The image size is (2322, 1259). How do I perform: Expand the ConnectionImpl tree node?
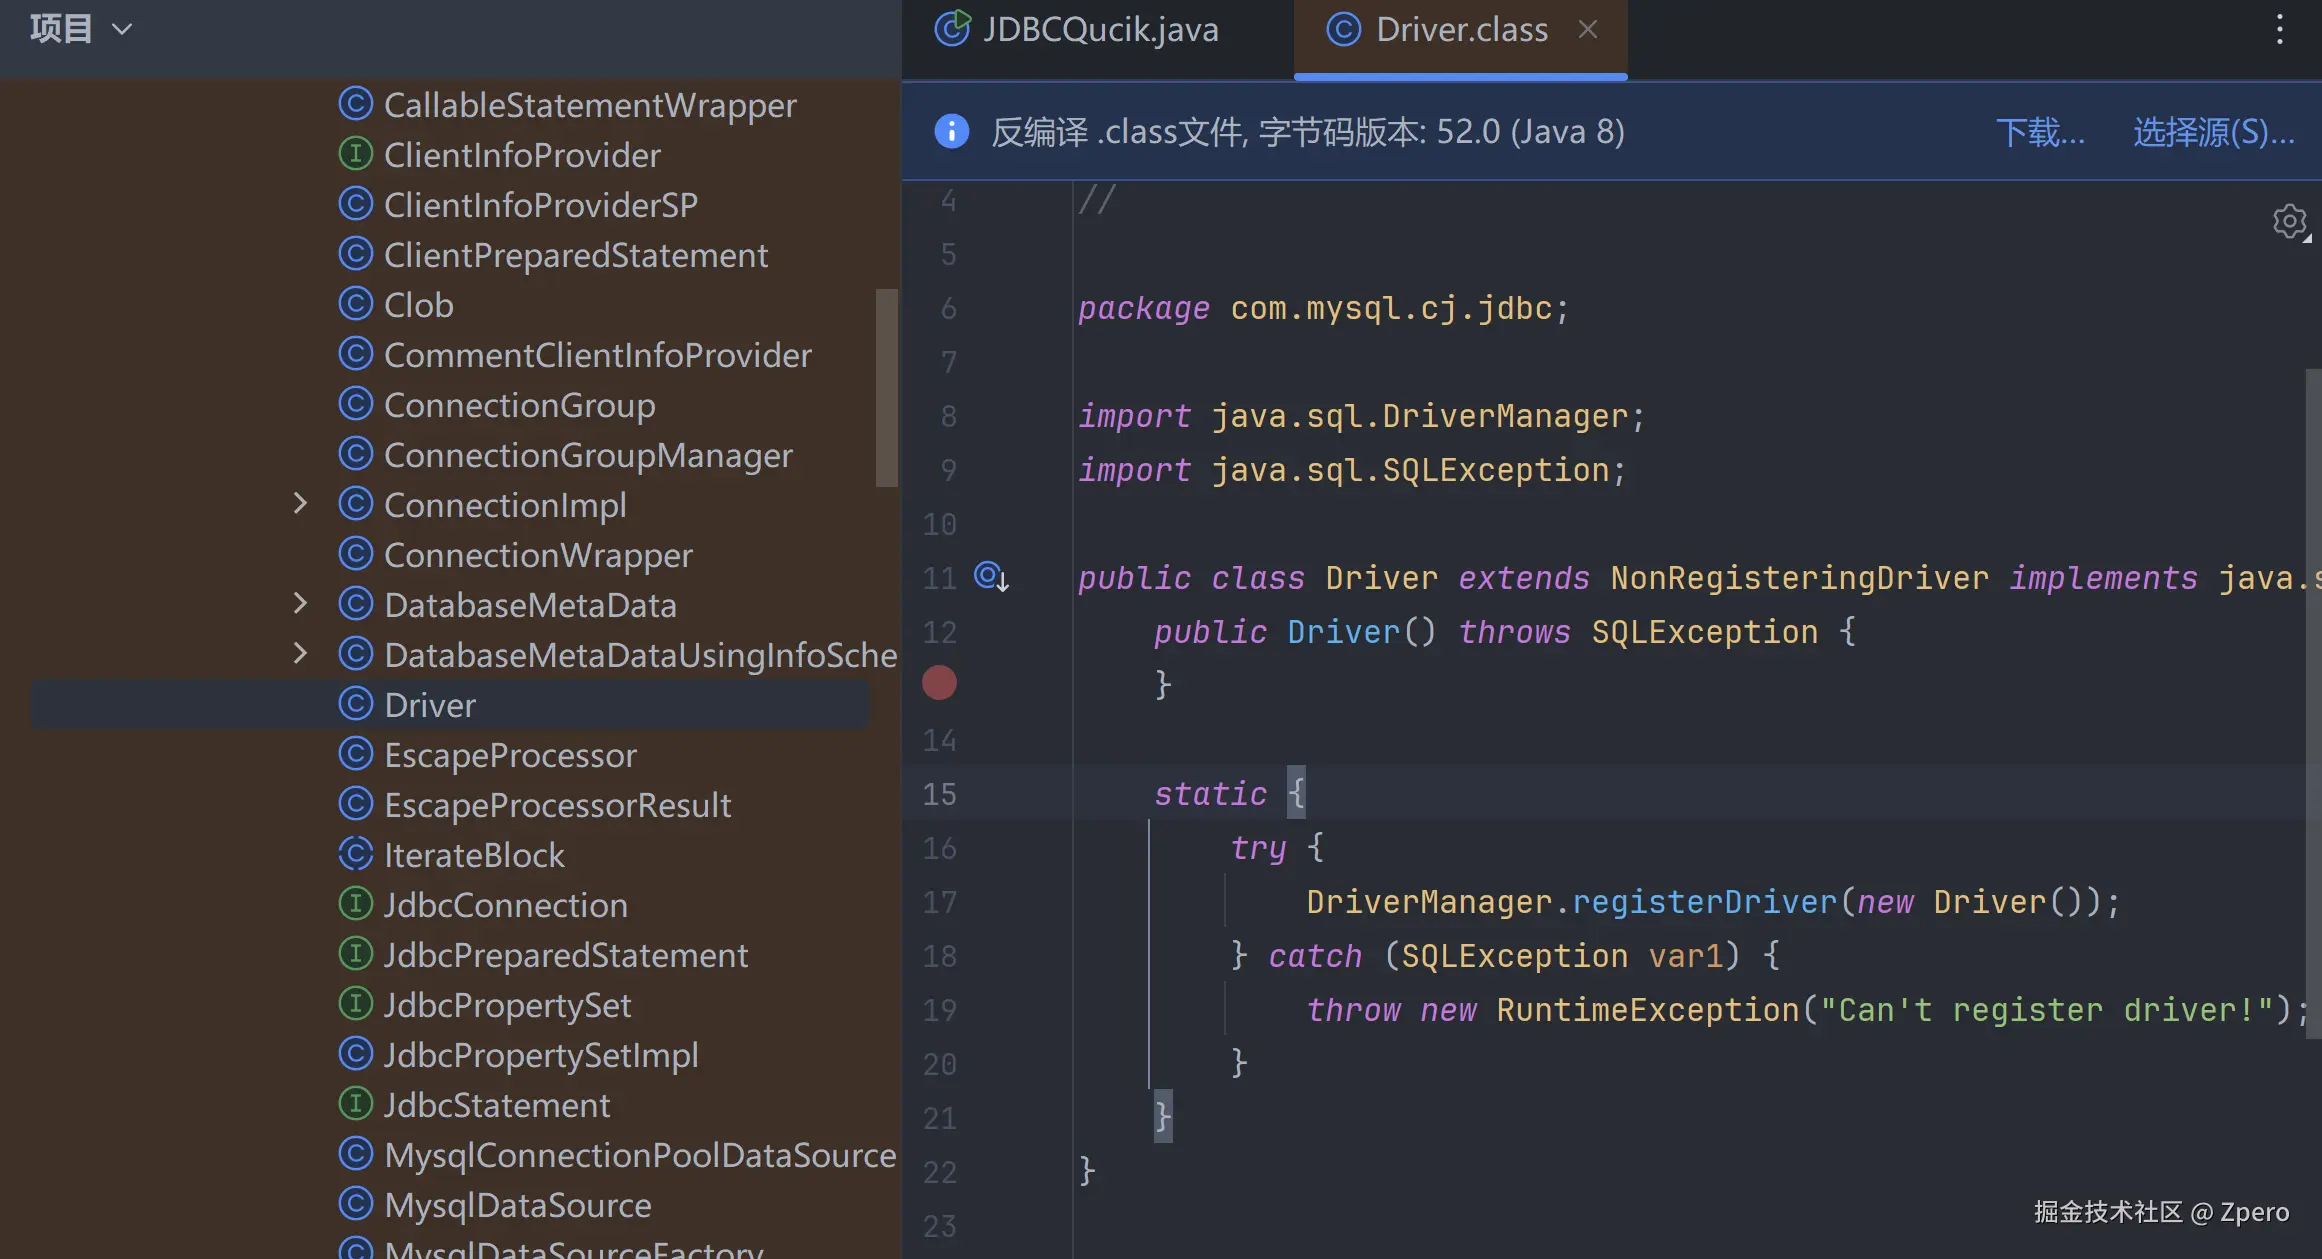coord(300,504)
